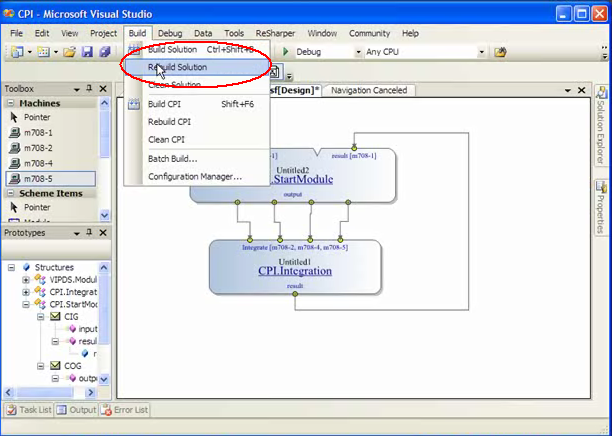612x436 pixels.
Task: Click the New Project toolbar icon
Action: pos(17,52)
